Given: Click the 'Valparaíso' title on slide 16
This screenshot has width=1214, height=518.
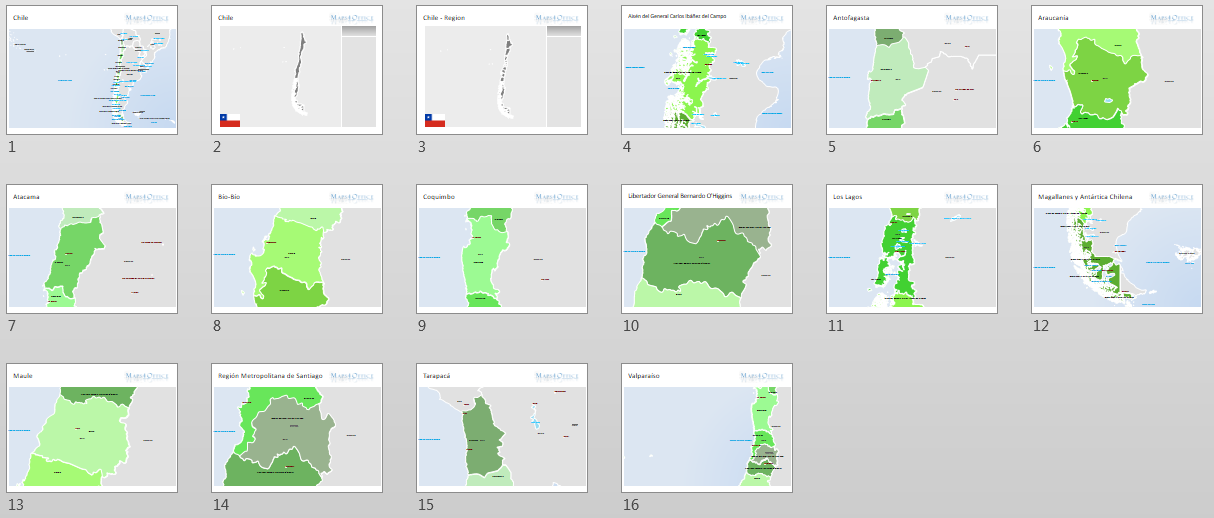Looking at the screenshot, I should coord(644,376).
